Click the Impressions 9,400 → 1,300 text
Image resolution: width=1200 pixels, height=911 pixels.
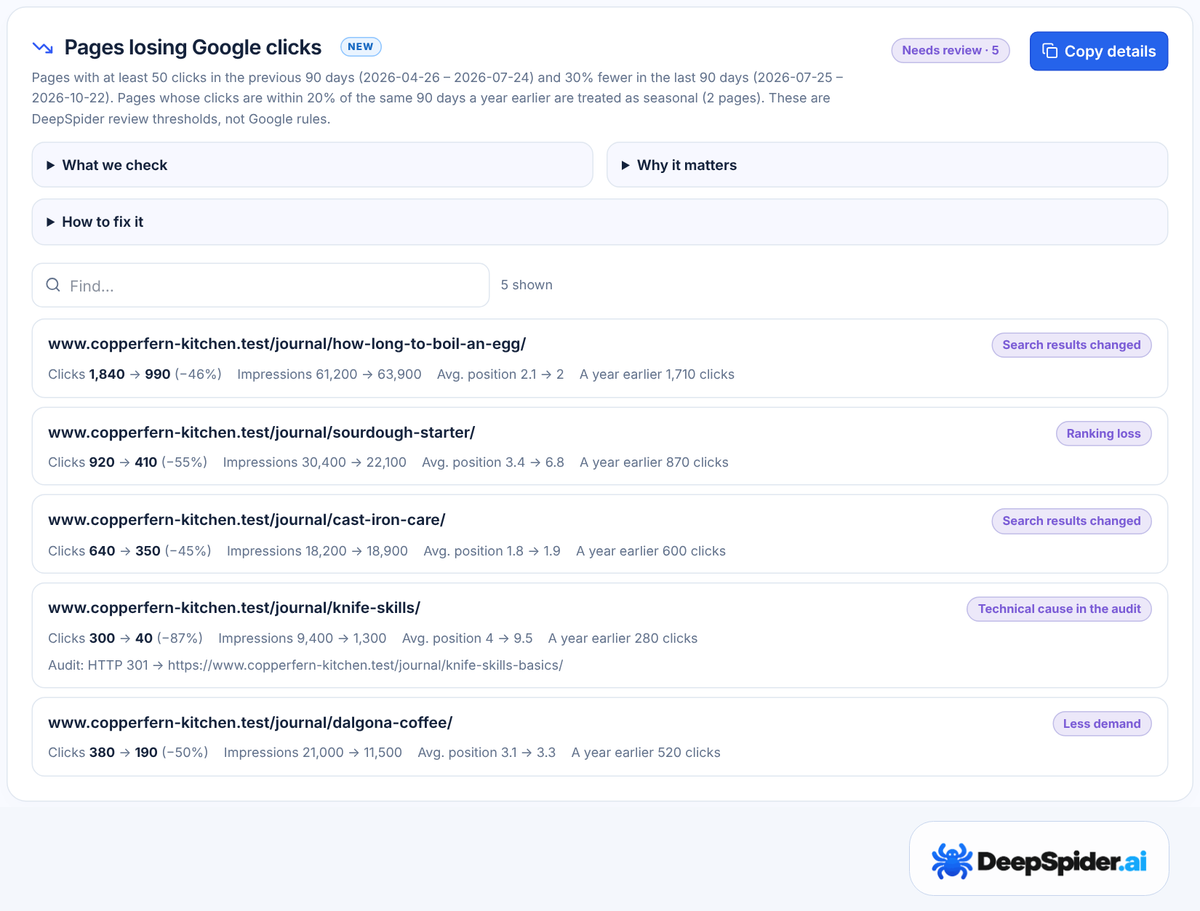(x=302, y=637)
